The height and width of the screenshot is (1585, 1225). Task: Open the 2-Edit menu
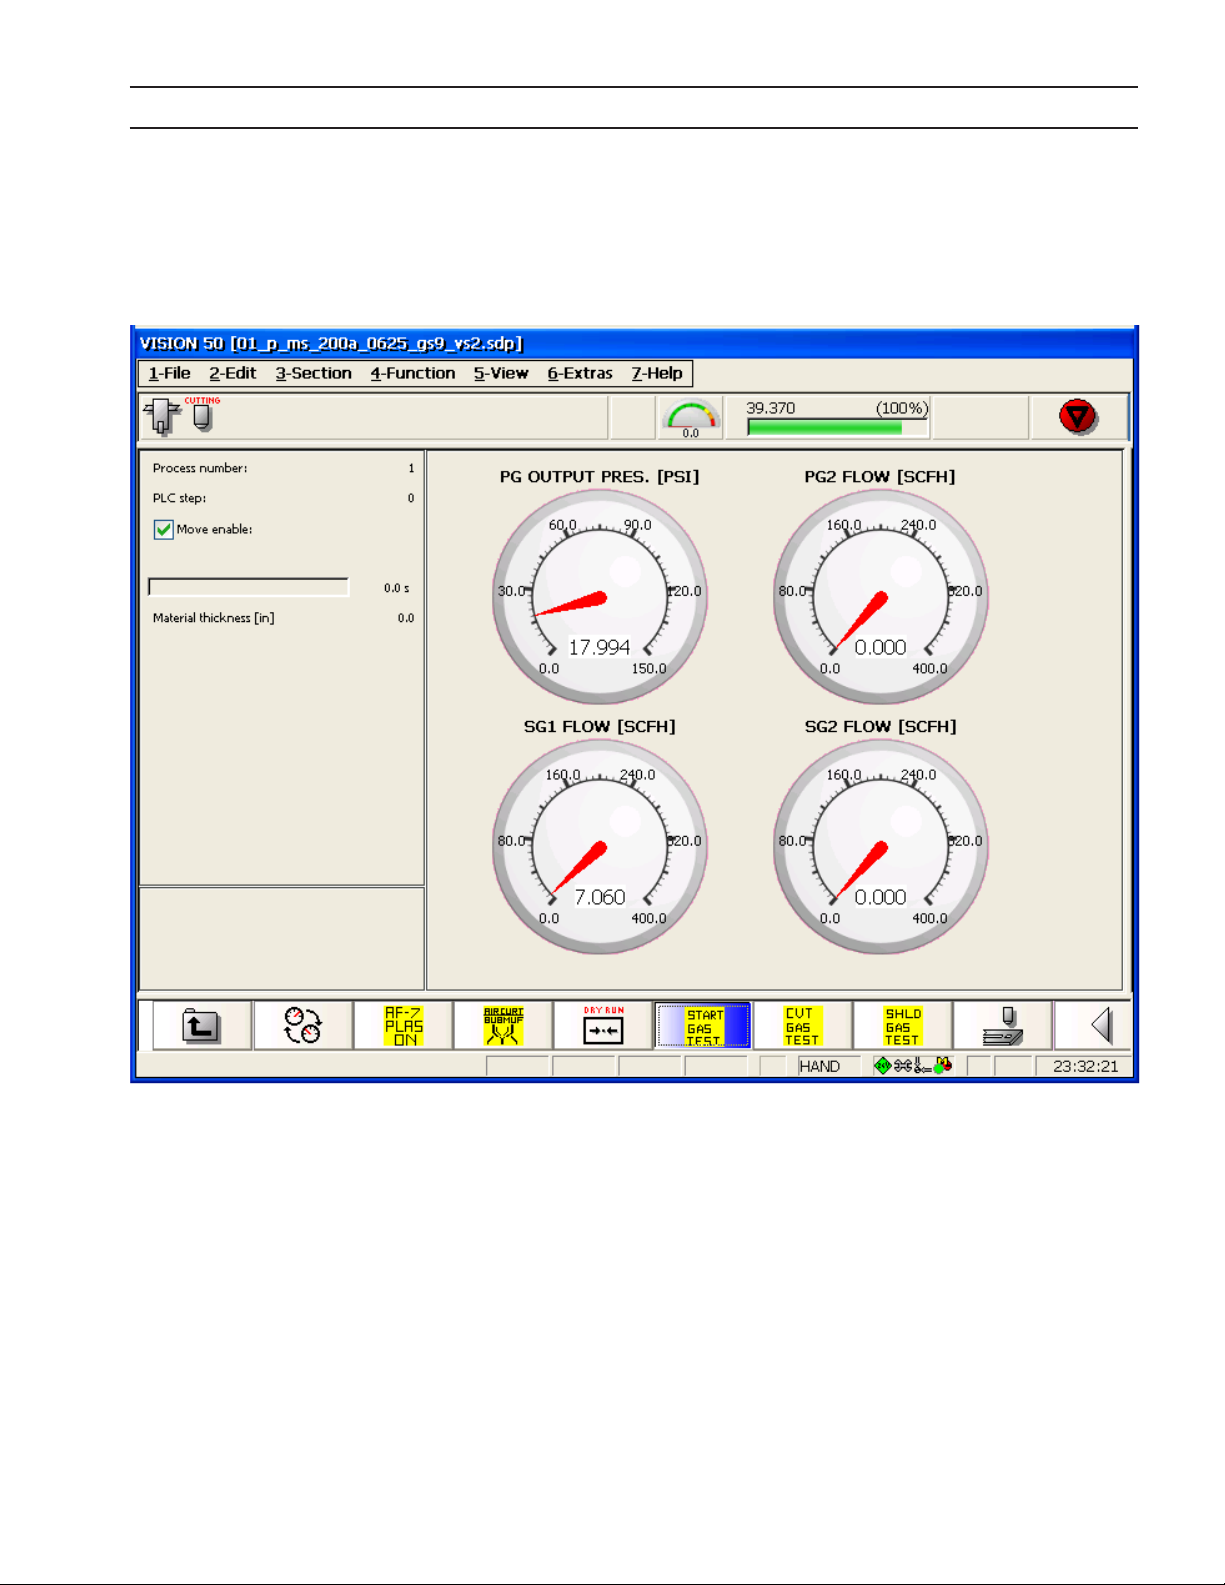(233, 373)
